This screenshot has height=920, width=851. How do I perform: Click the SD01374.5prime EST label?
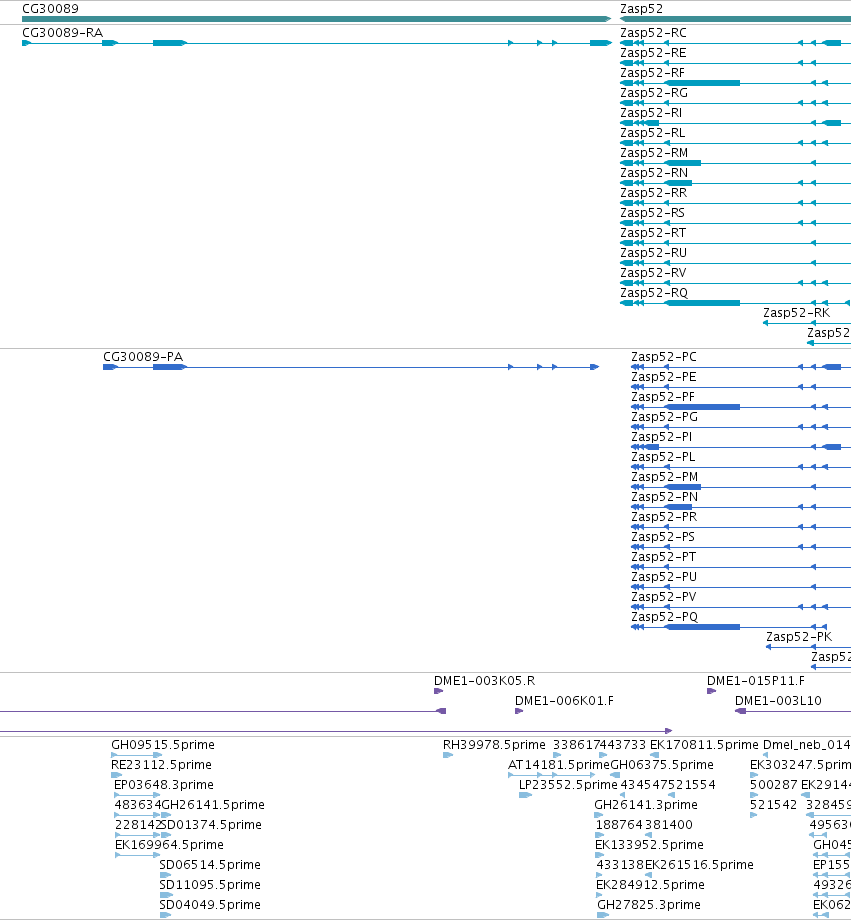211,824
